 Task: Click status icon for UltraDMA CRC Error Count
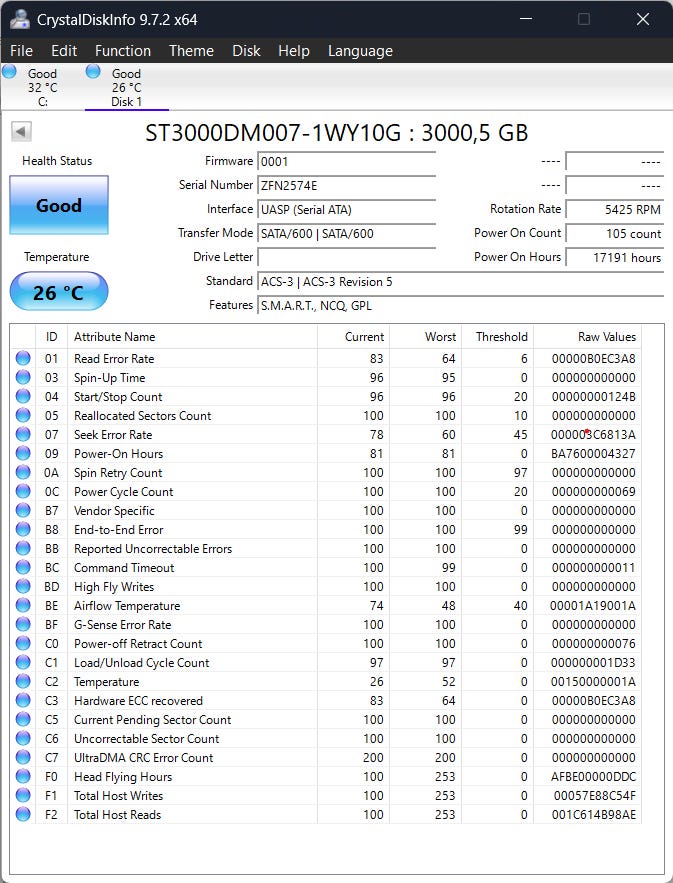tap(23, 757)
